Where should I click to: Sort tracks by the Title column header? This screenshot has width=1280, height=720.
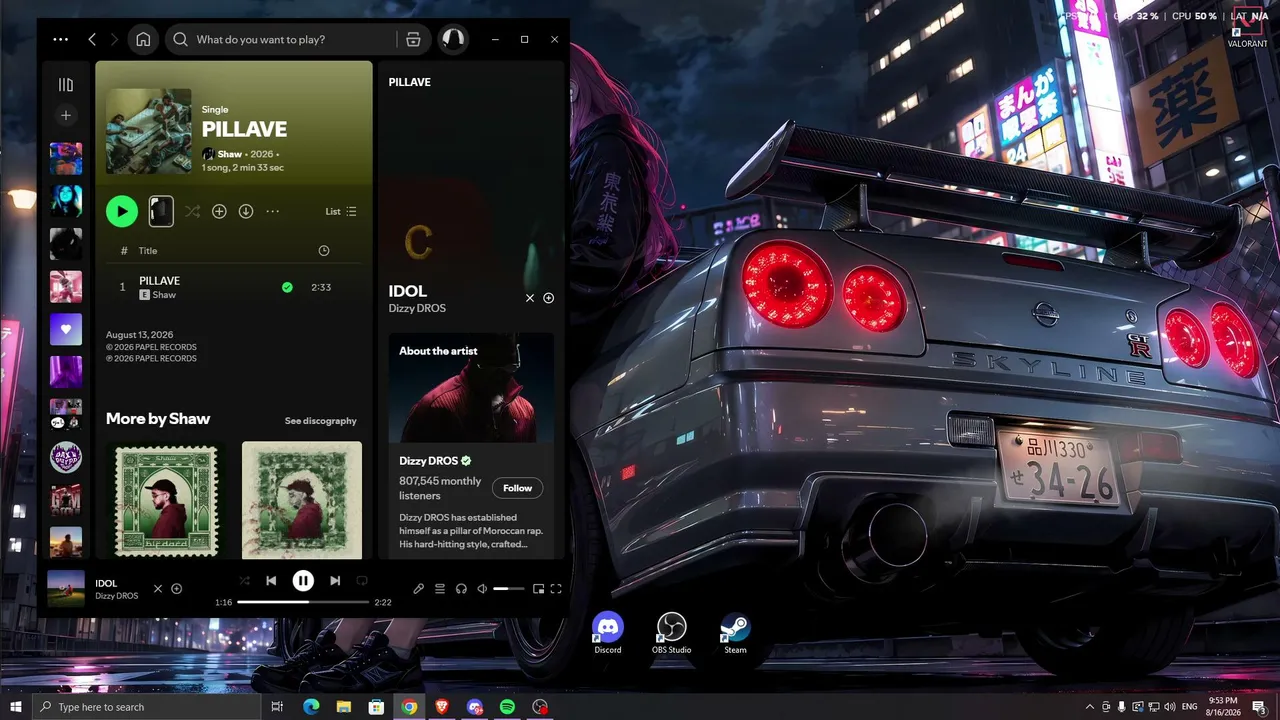point(148,251)
